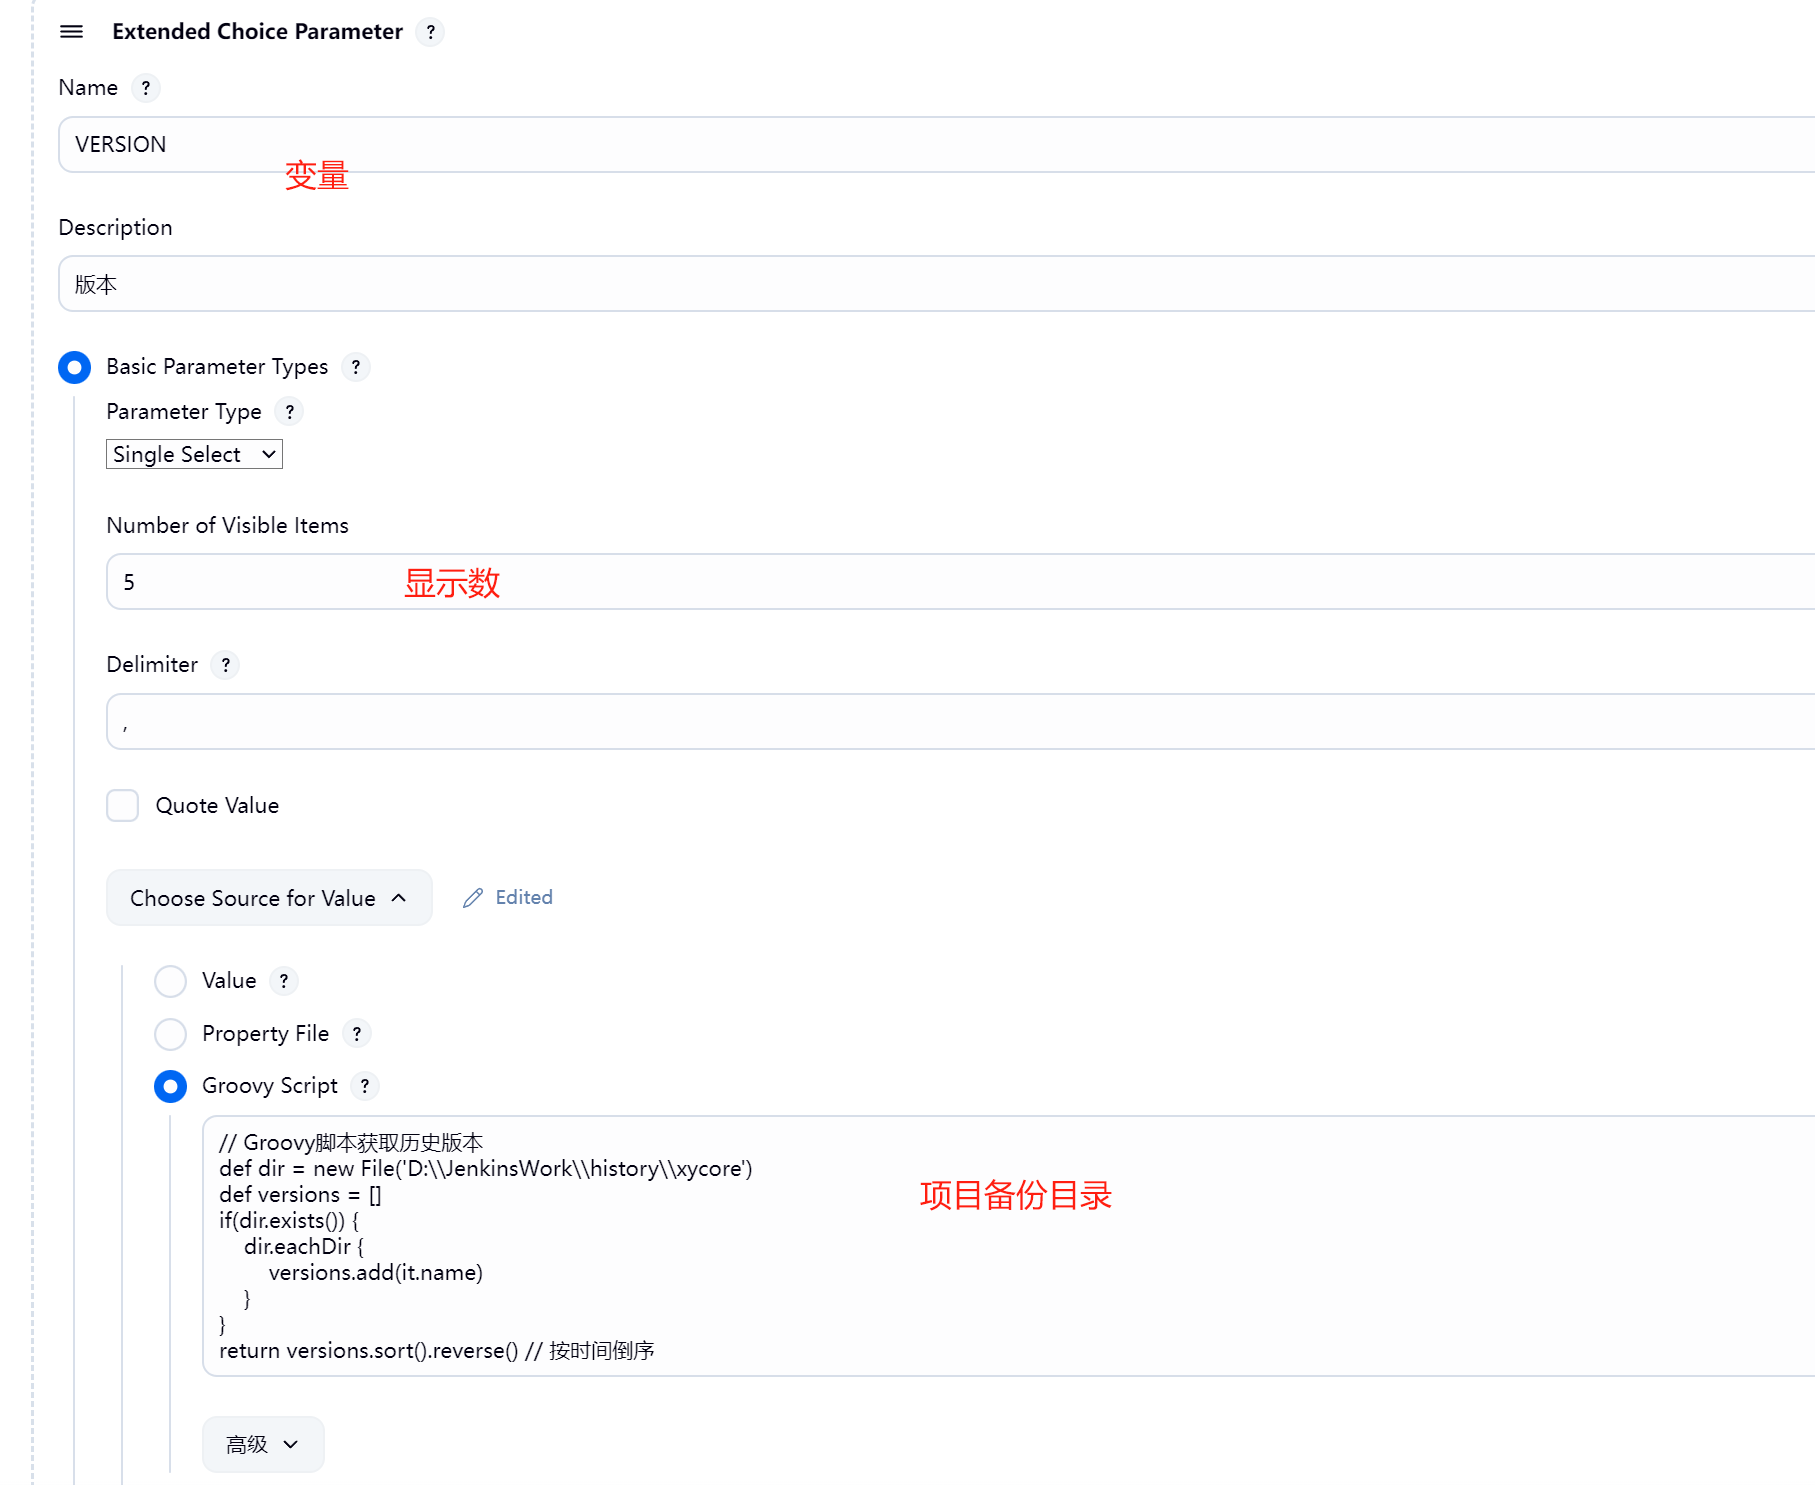Show help for Basic Parameter Types
Viewport: 1815px width, 1485px height.
click(356, 367)
